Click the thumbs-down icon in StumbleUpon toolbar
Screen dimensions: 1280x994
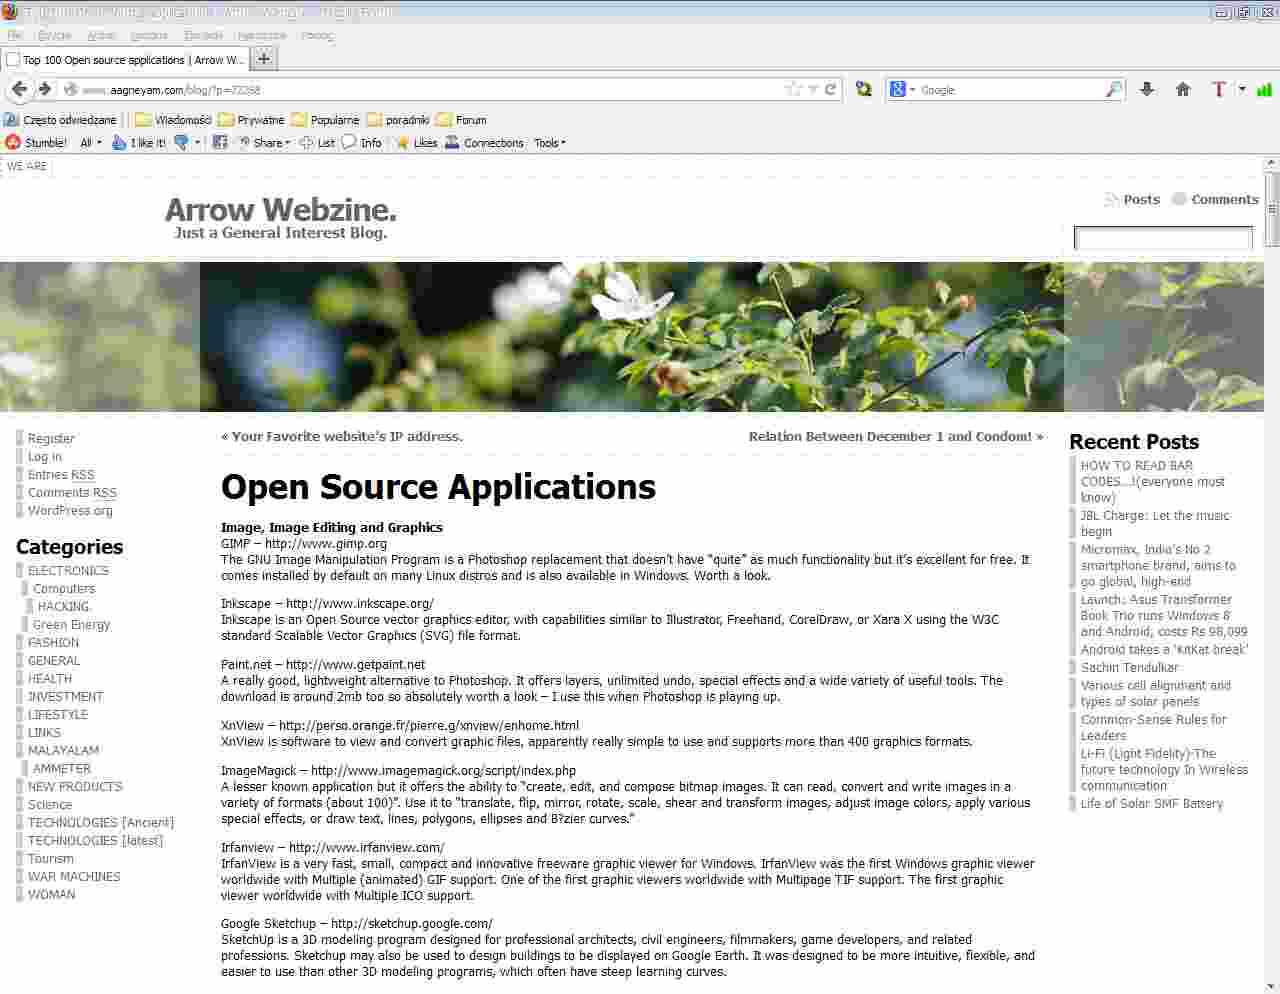click(x=181, y=143)
